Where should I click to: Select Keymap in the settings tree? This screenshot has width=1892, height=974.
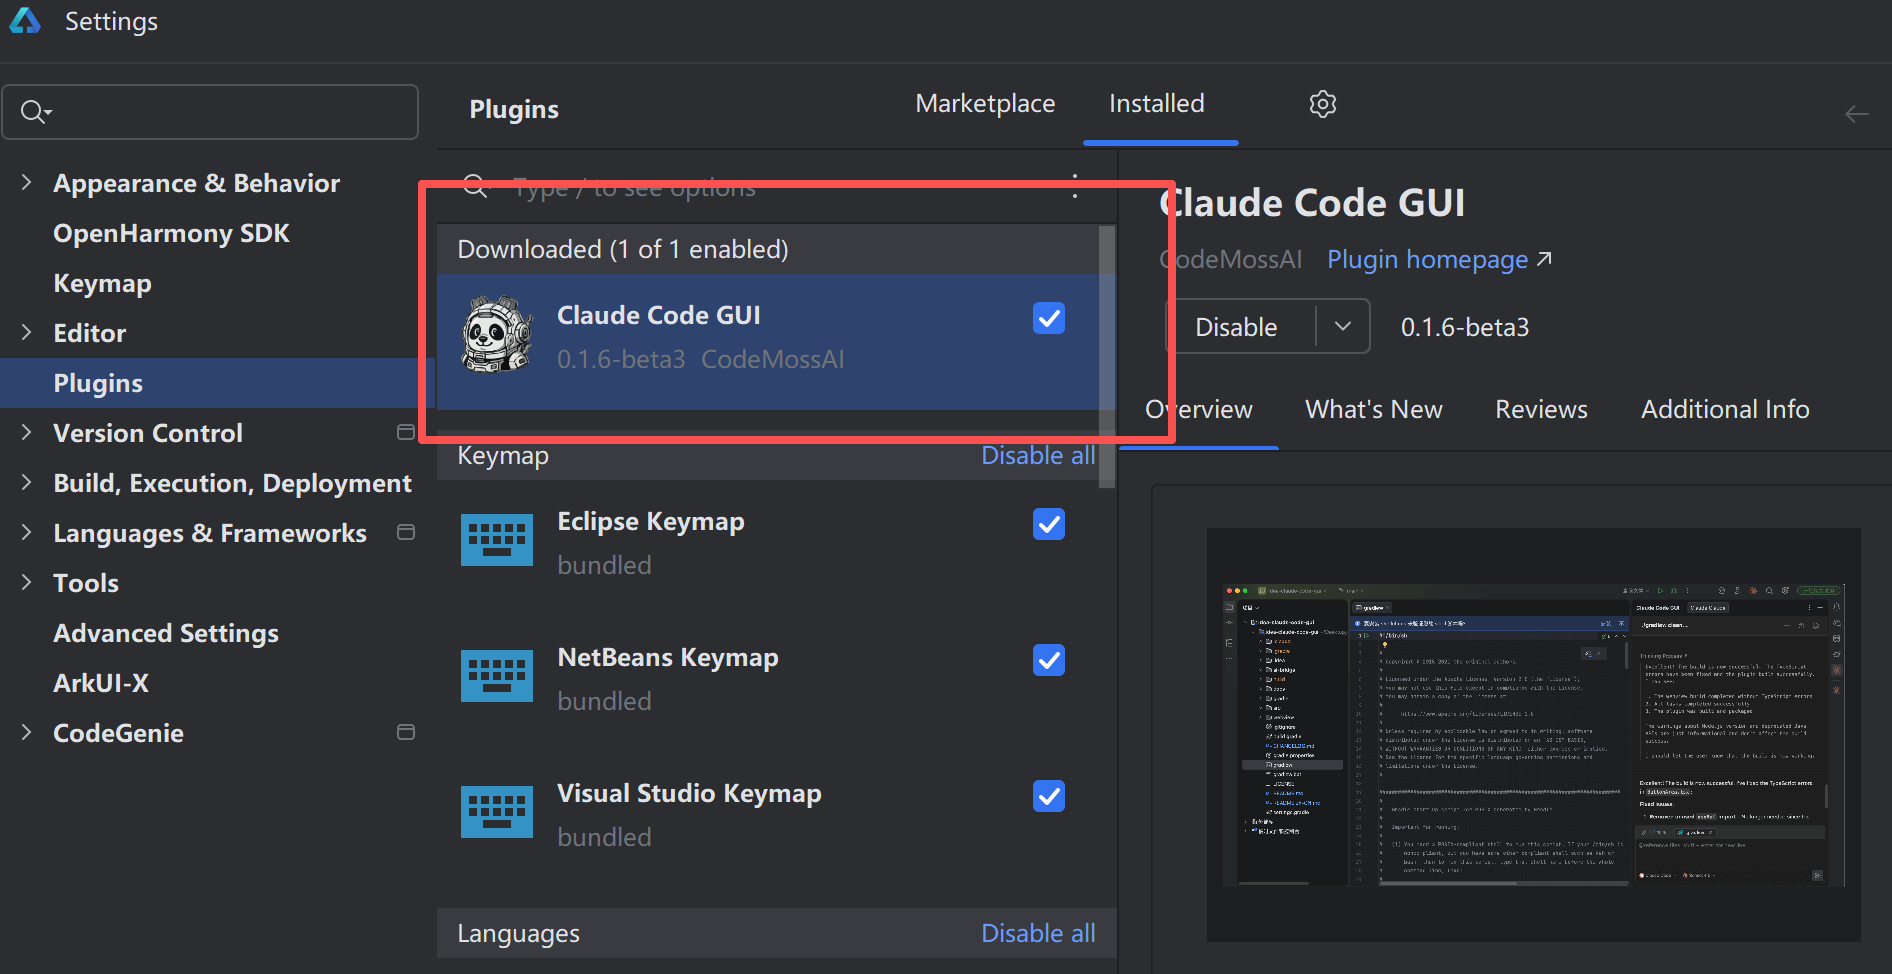pyautogui.click(x=102, y=283)
